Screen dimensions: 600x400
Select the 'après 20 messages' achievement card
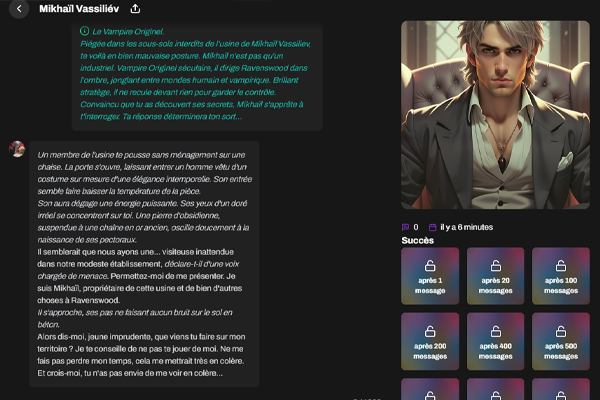pos(496,276)
